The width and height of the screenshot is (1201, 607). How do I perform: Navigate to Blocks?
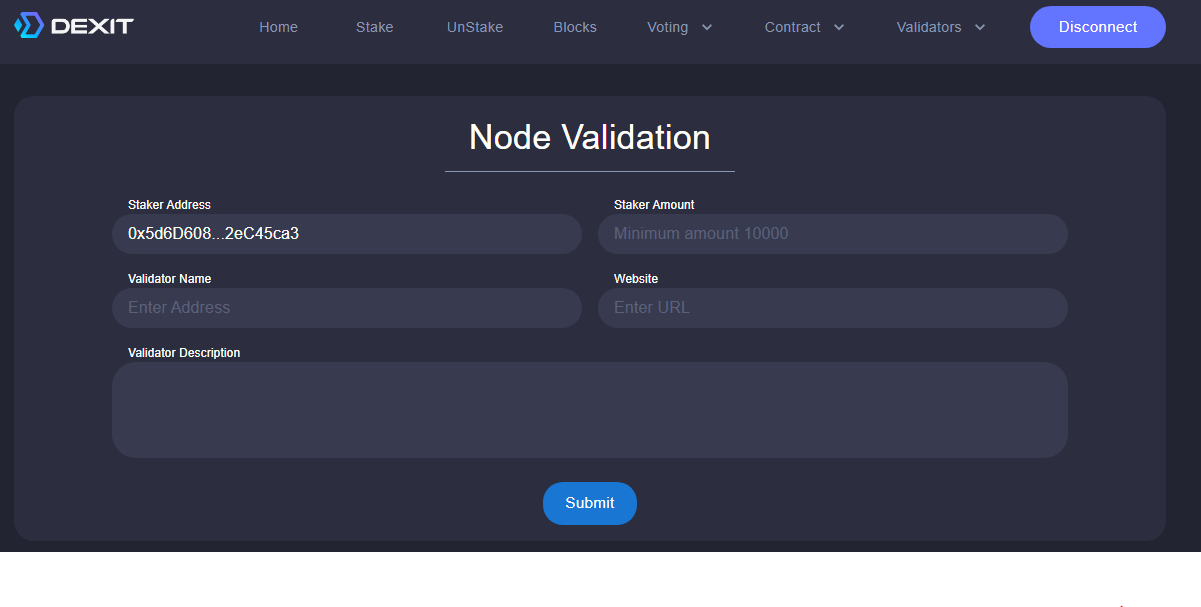[x=575, y=27]
